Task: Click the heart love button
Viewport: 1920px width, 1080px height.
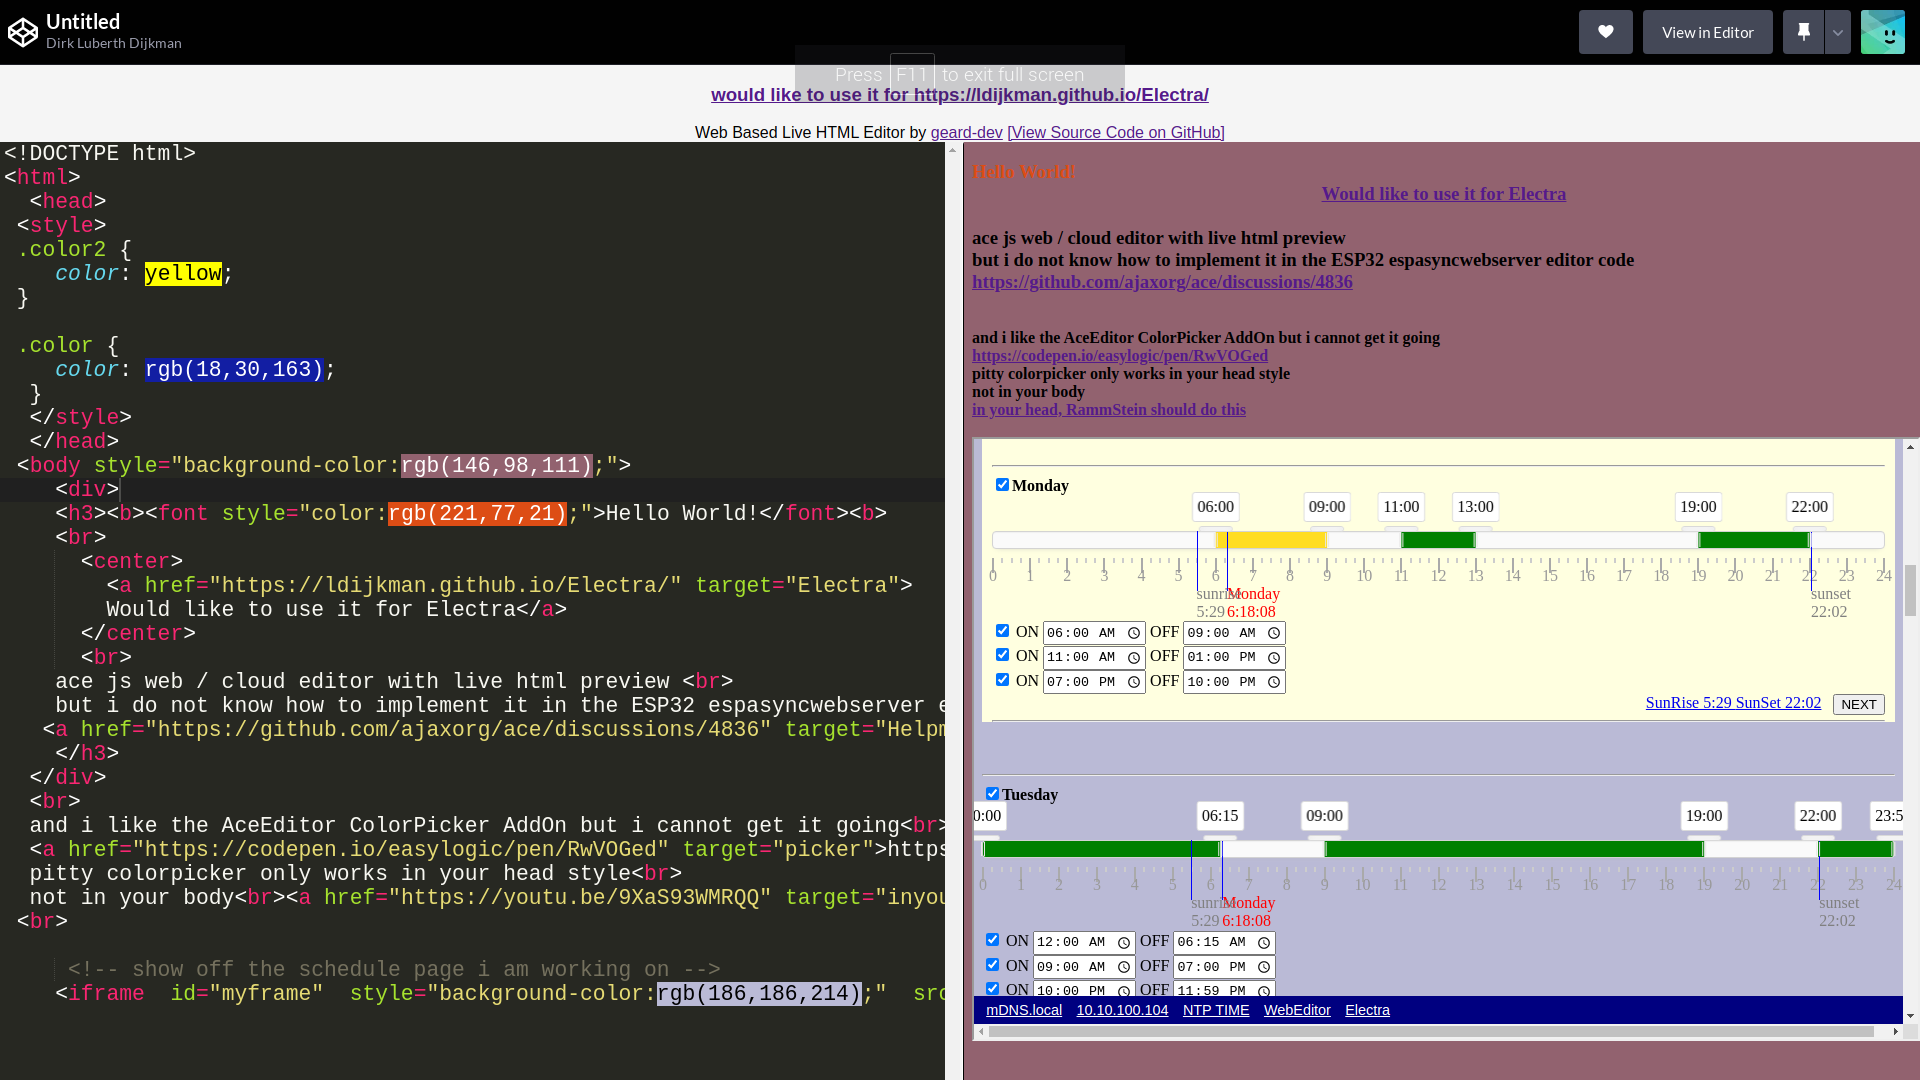Action: tap(1605, 32)
